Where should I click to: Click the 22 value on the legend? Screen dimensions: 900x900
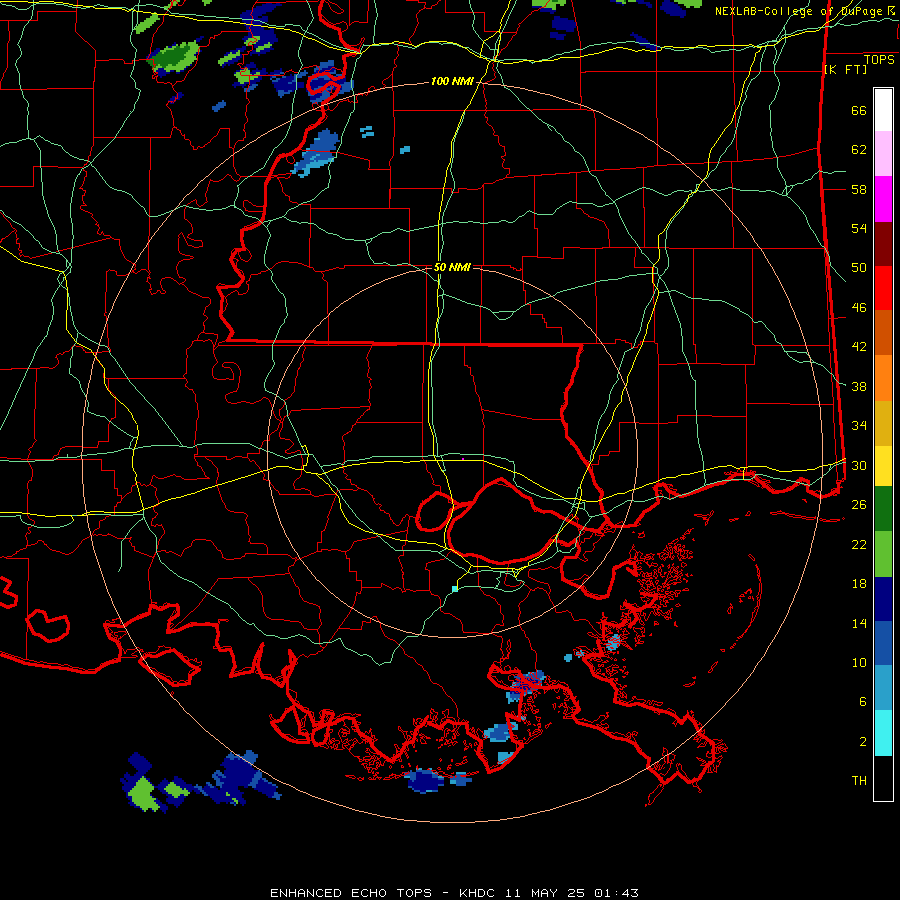[859, 544]
